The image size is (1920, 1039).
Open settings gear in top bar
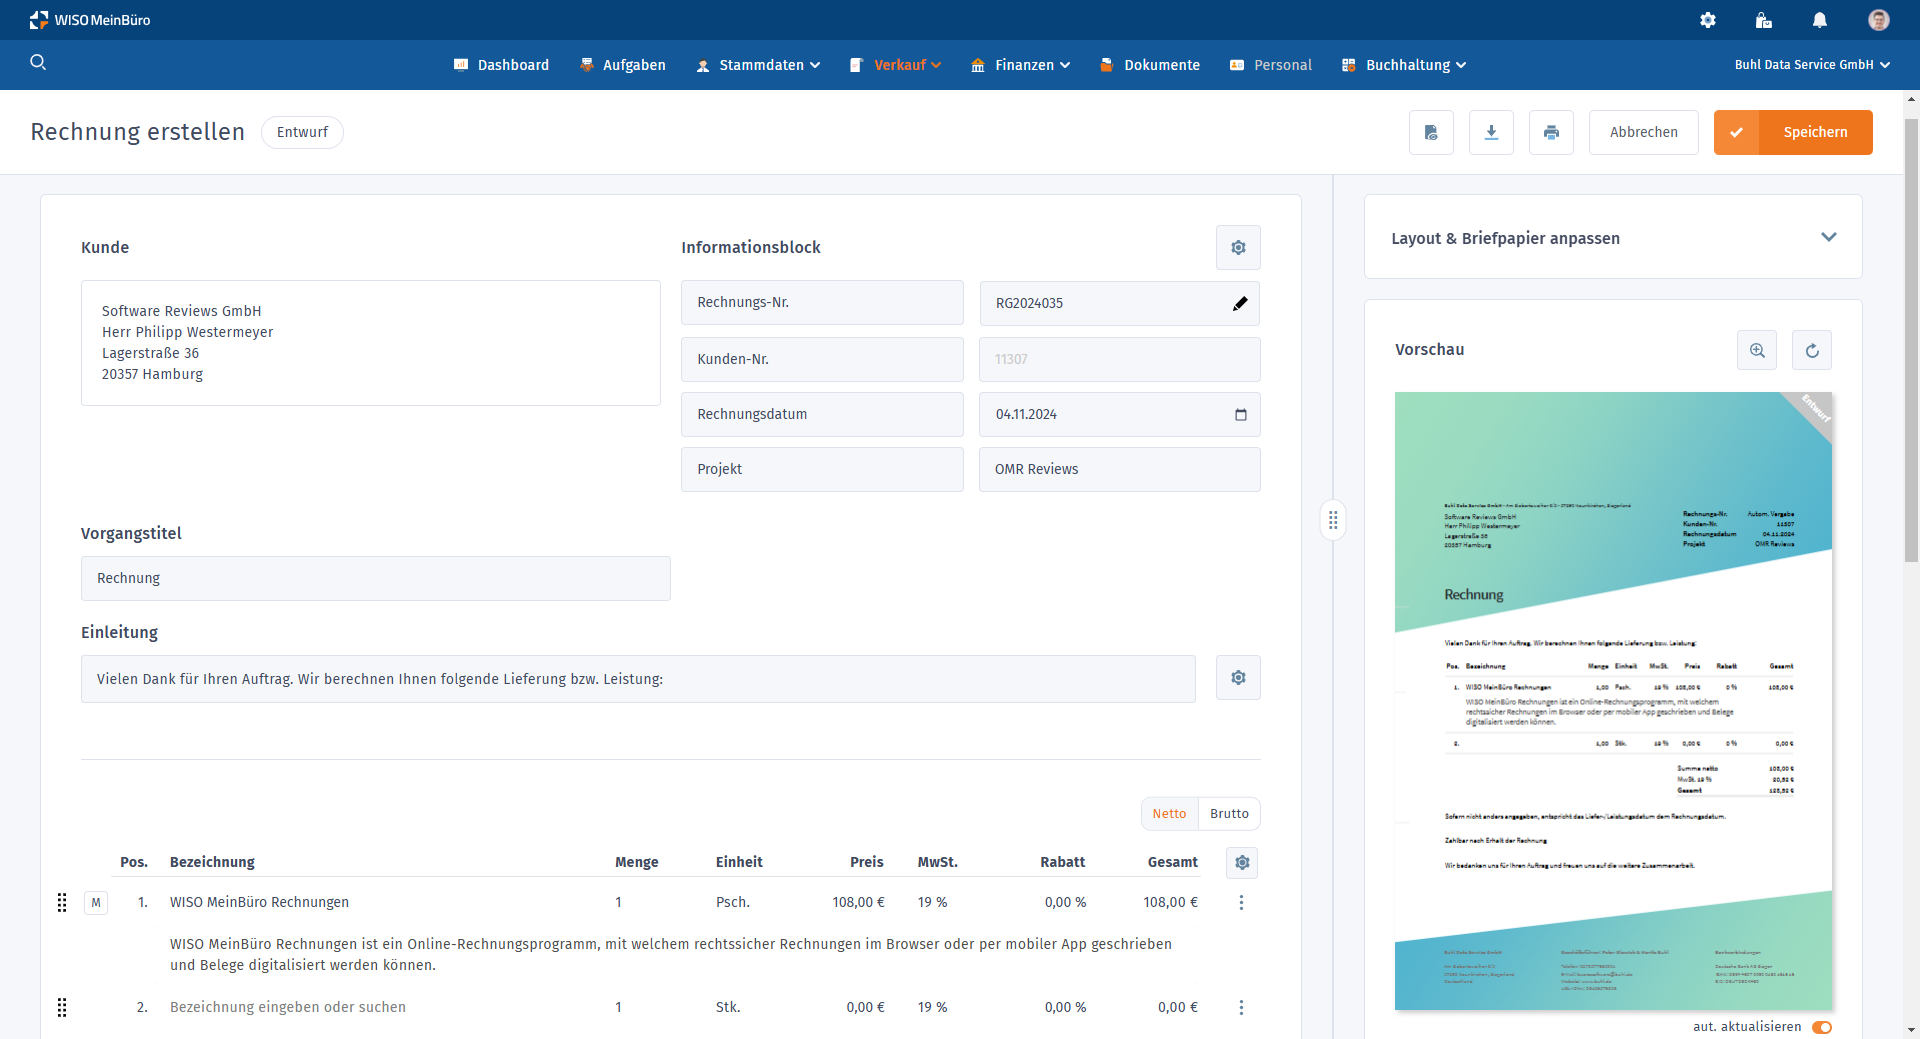pyautogui.click(x=1708, y=20)
